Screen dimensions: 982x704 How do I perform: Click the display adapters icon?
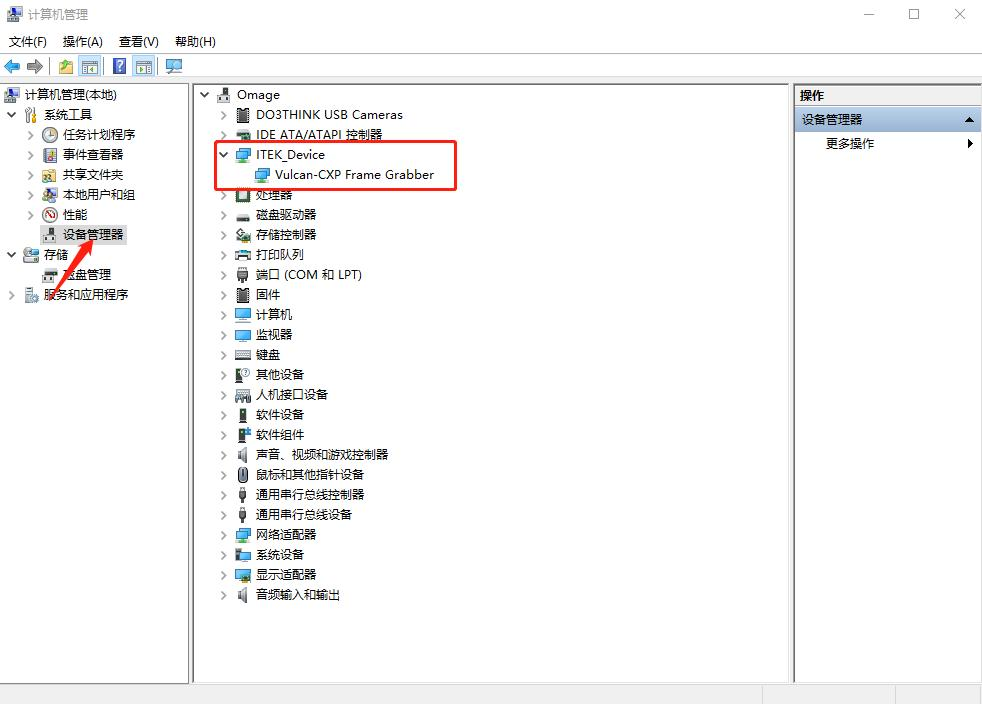tap(243, 575)
